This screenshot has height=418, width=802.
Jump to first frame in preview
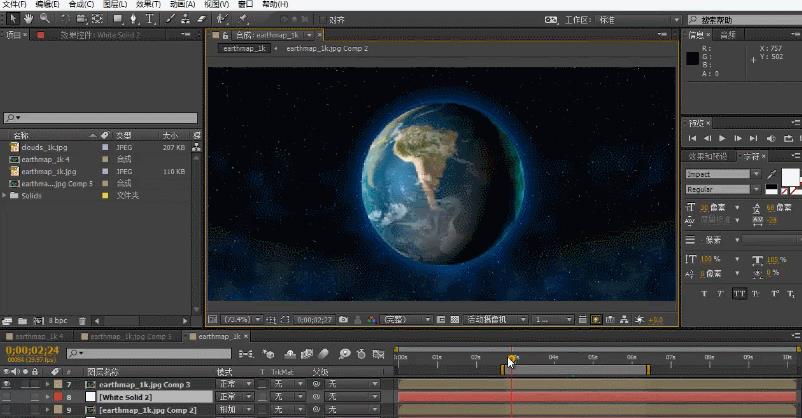tap(693, 138)
